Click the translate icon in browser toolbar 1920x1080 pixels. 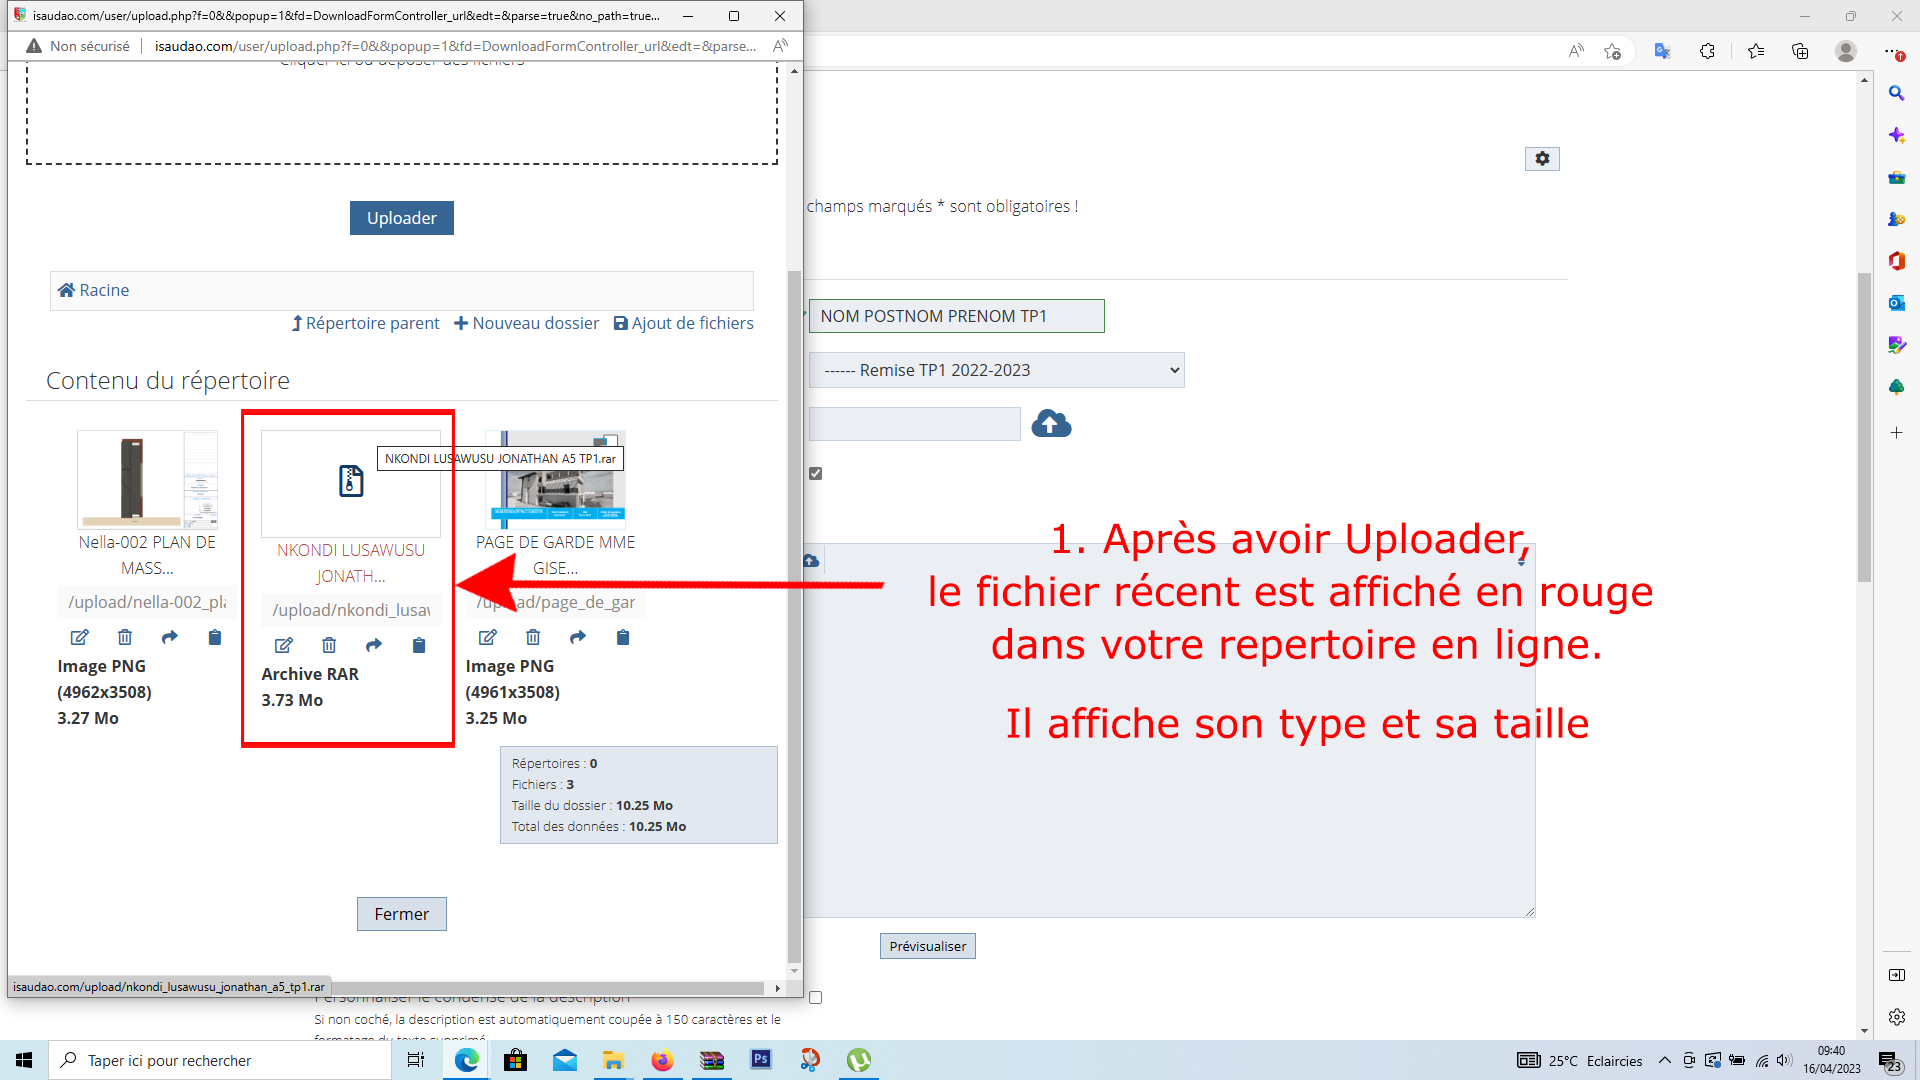click(1662, 51)
